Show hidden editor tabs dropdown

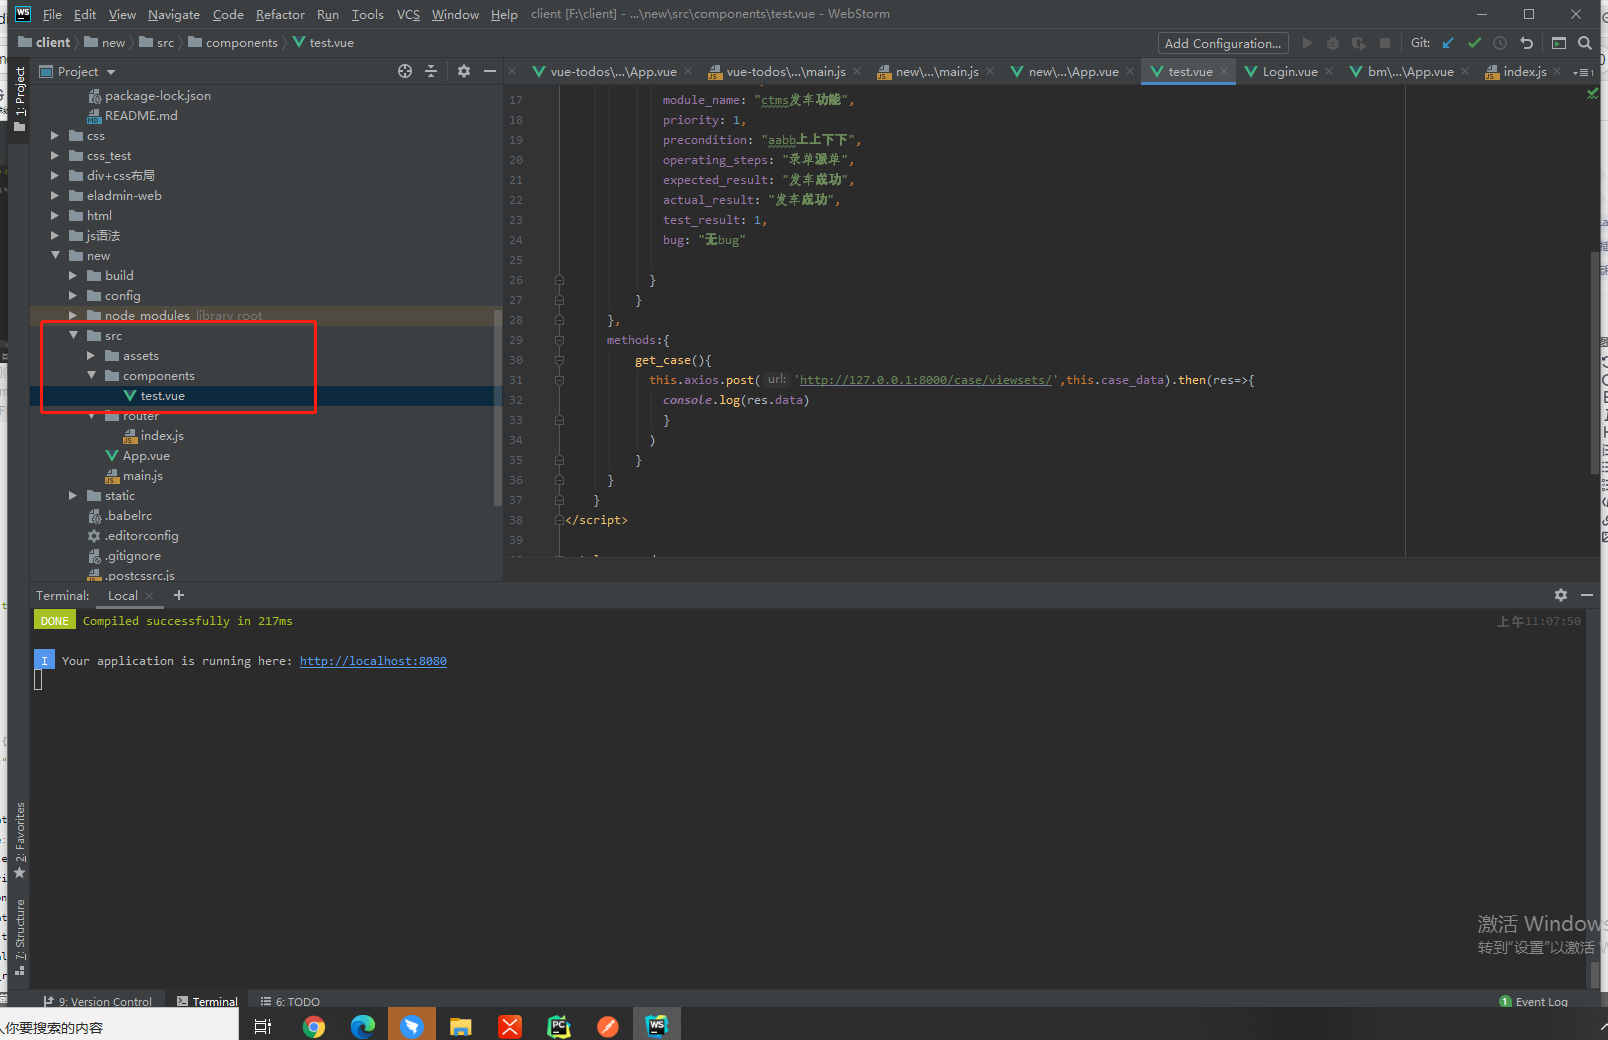tap(1583, 72)
